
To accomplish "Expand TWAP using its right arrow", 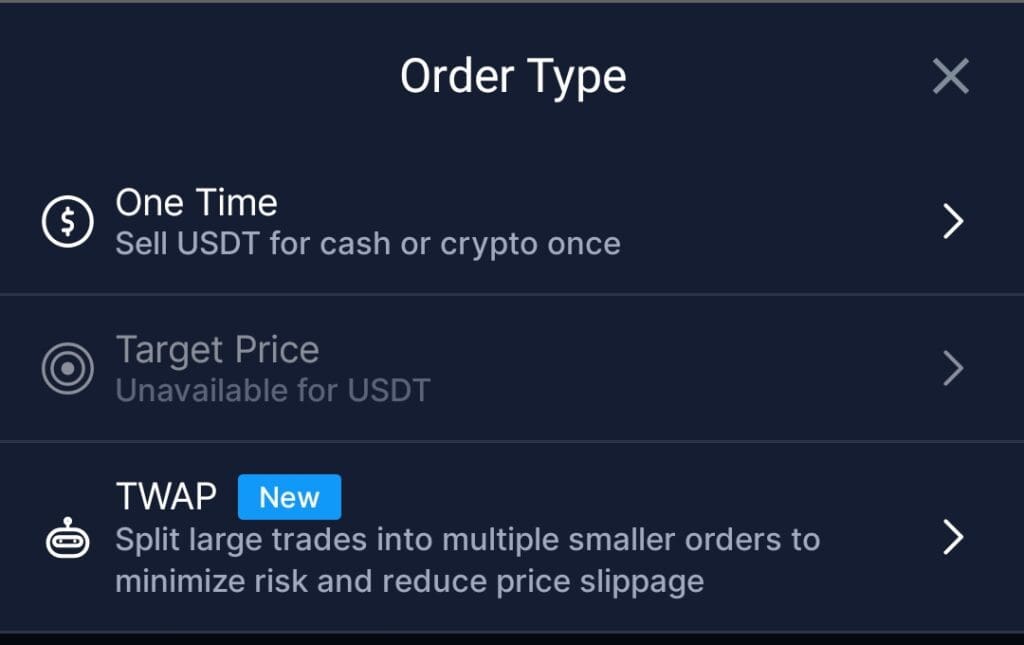I will [953, 538].
